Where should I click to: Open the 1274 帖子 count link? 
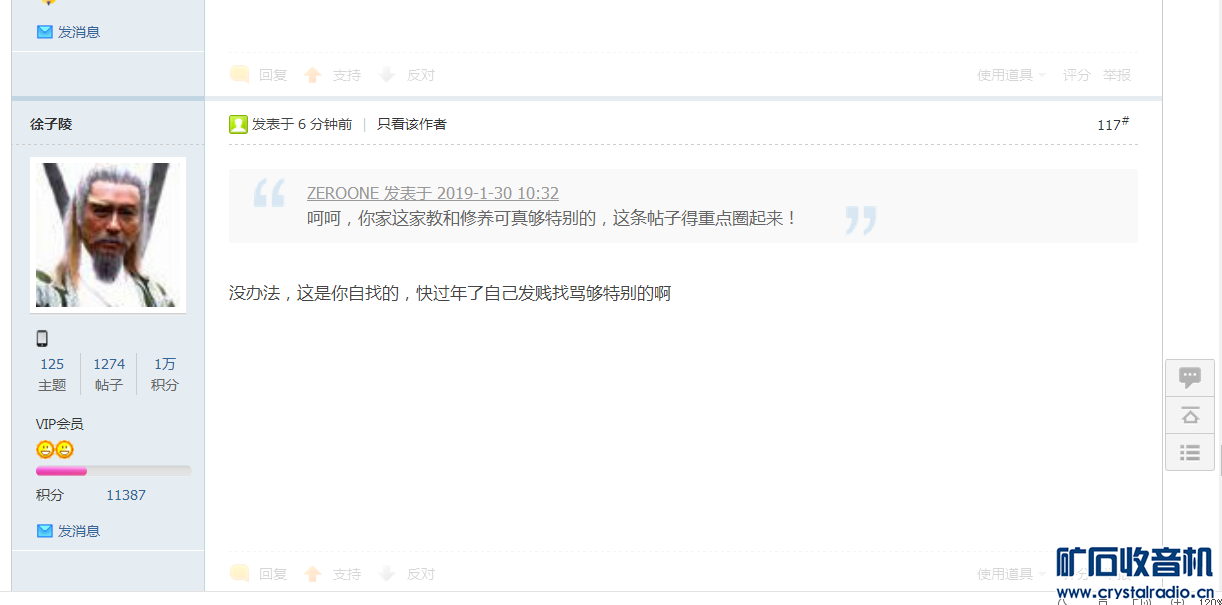click(109, 374)
